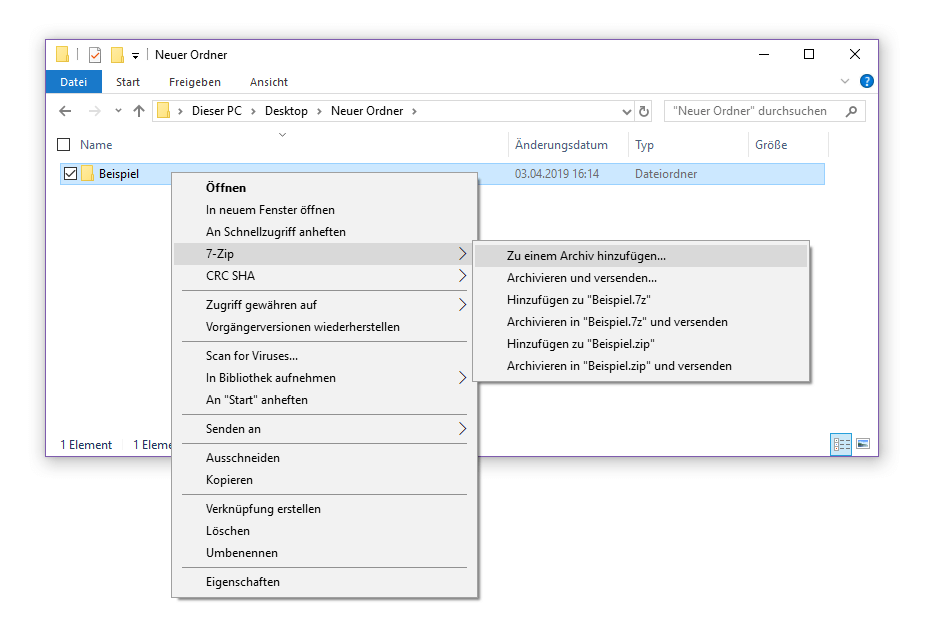Switch to Details view icon
Screen dimensions: 934x637
(841, 444)
